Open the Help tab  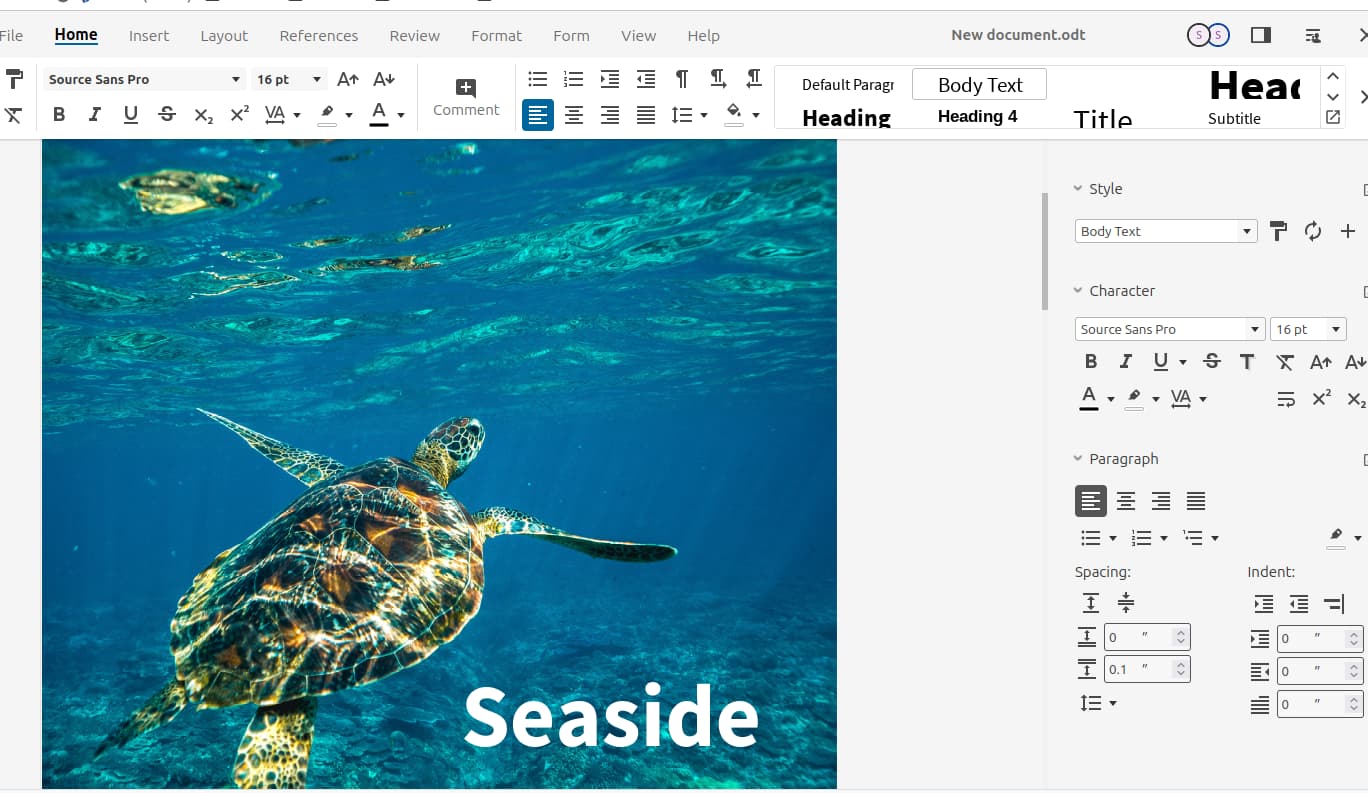click(x=704, y=35)
